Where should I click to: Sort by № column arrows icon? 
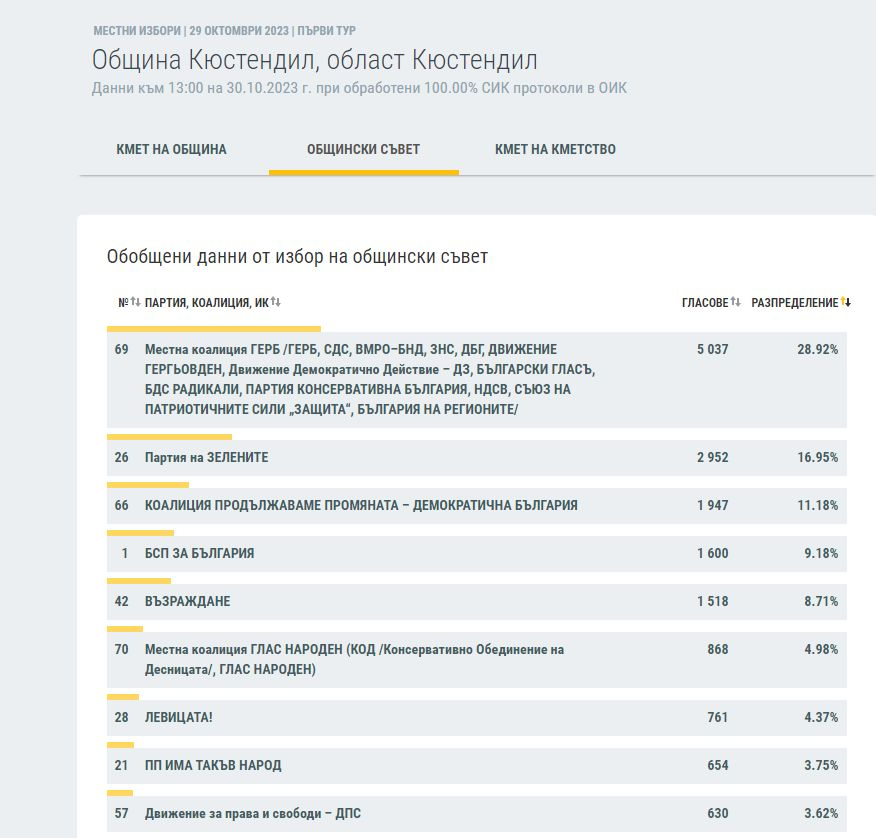[136, 302]
